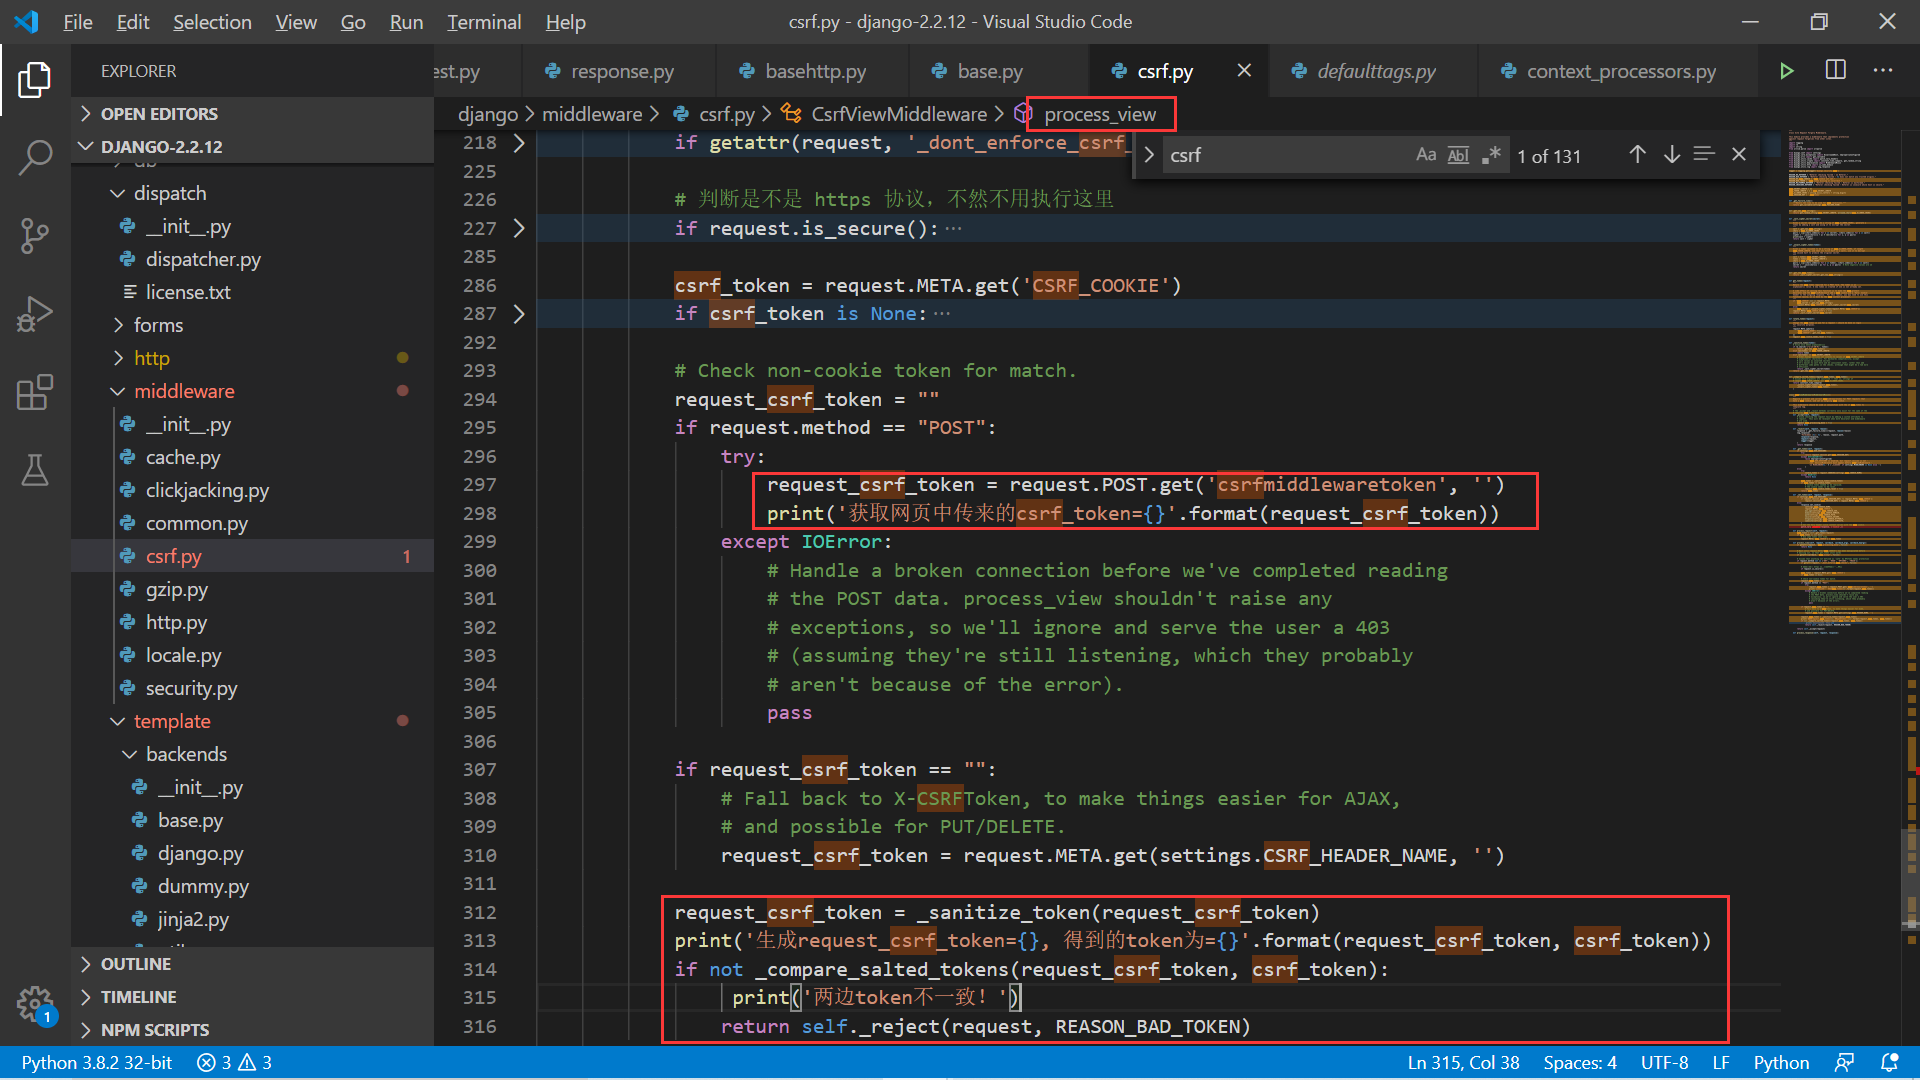
Task: Expand the replace field in find widget
Action: 1149,155
